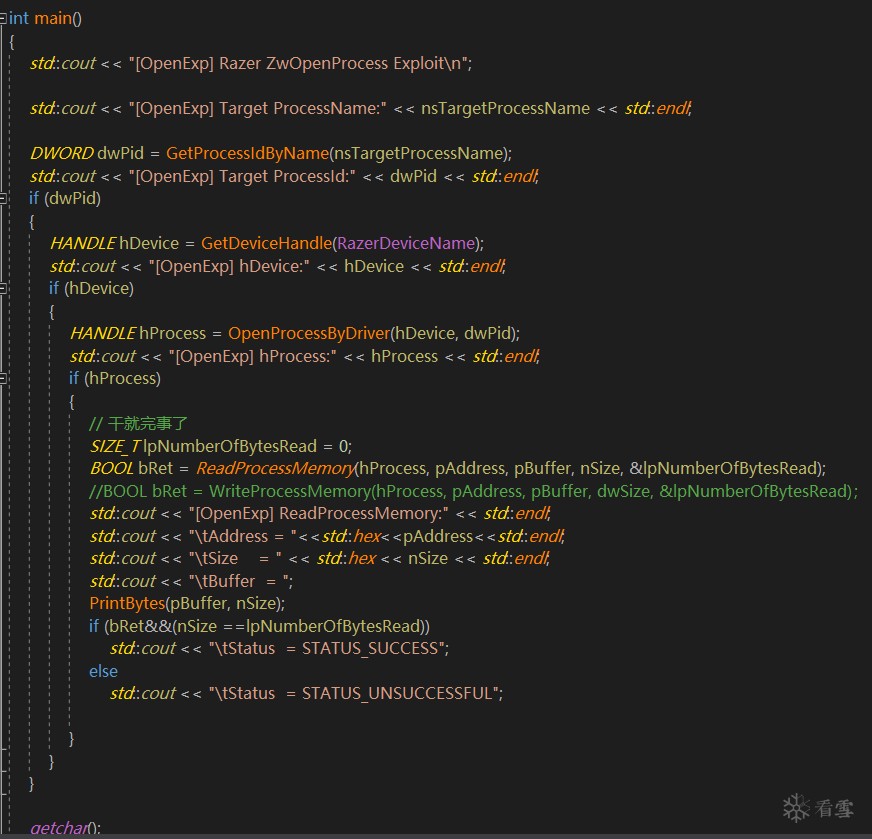Collapse the if (hProcess) code block
The image size is (872, 839).
click(x=3, y=378)
